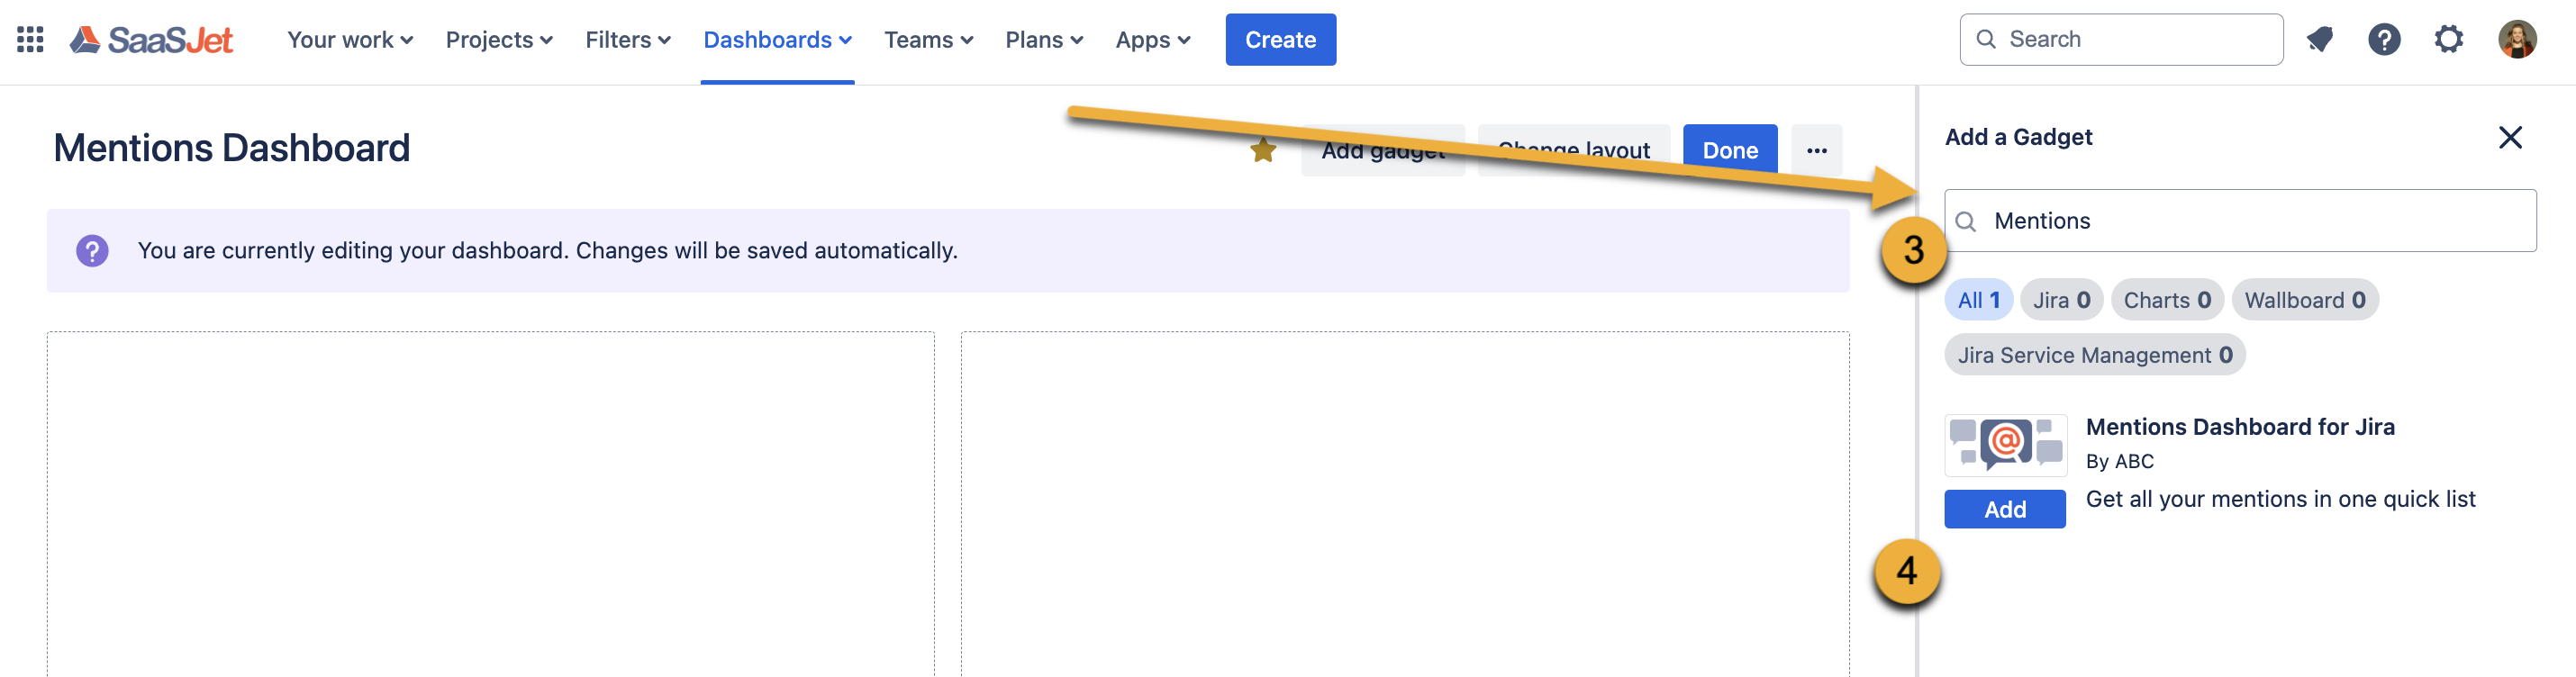Toggle the dashboard favorite star

coord(1262,150)
